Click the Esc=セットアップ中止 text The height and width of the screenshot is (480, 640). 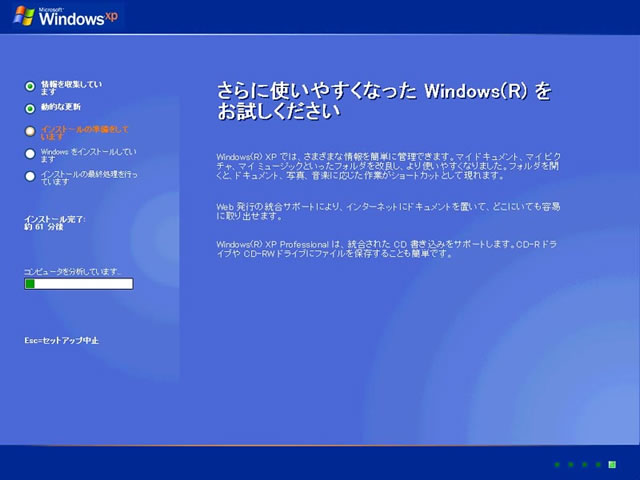point(61,340)
